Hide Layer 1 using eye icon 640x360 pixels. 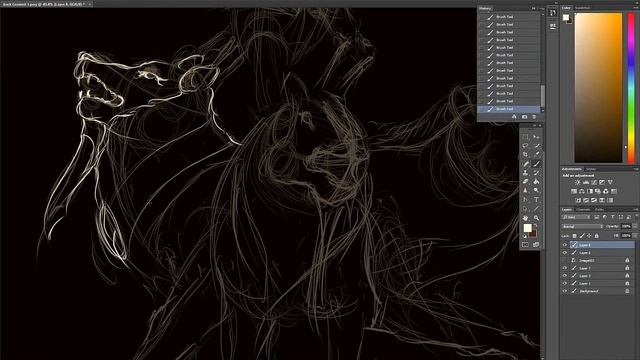pyautogui.click(x=565, y=283)
